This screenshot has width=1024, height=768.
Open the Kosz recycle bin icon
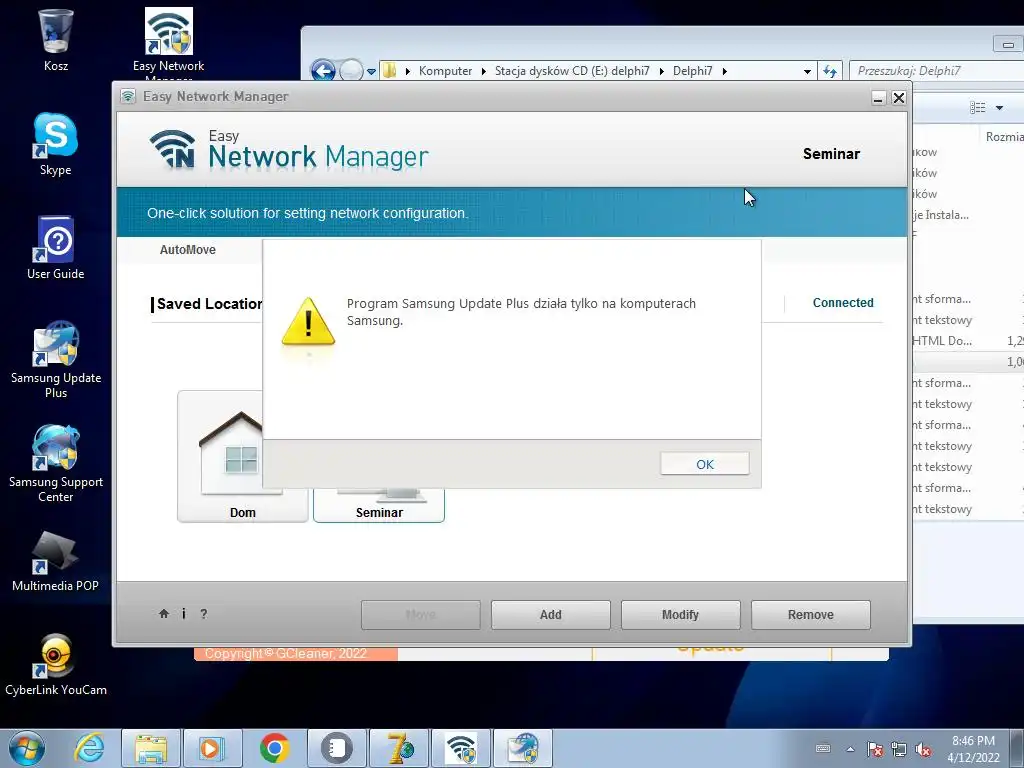(x=56, y=40)
